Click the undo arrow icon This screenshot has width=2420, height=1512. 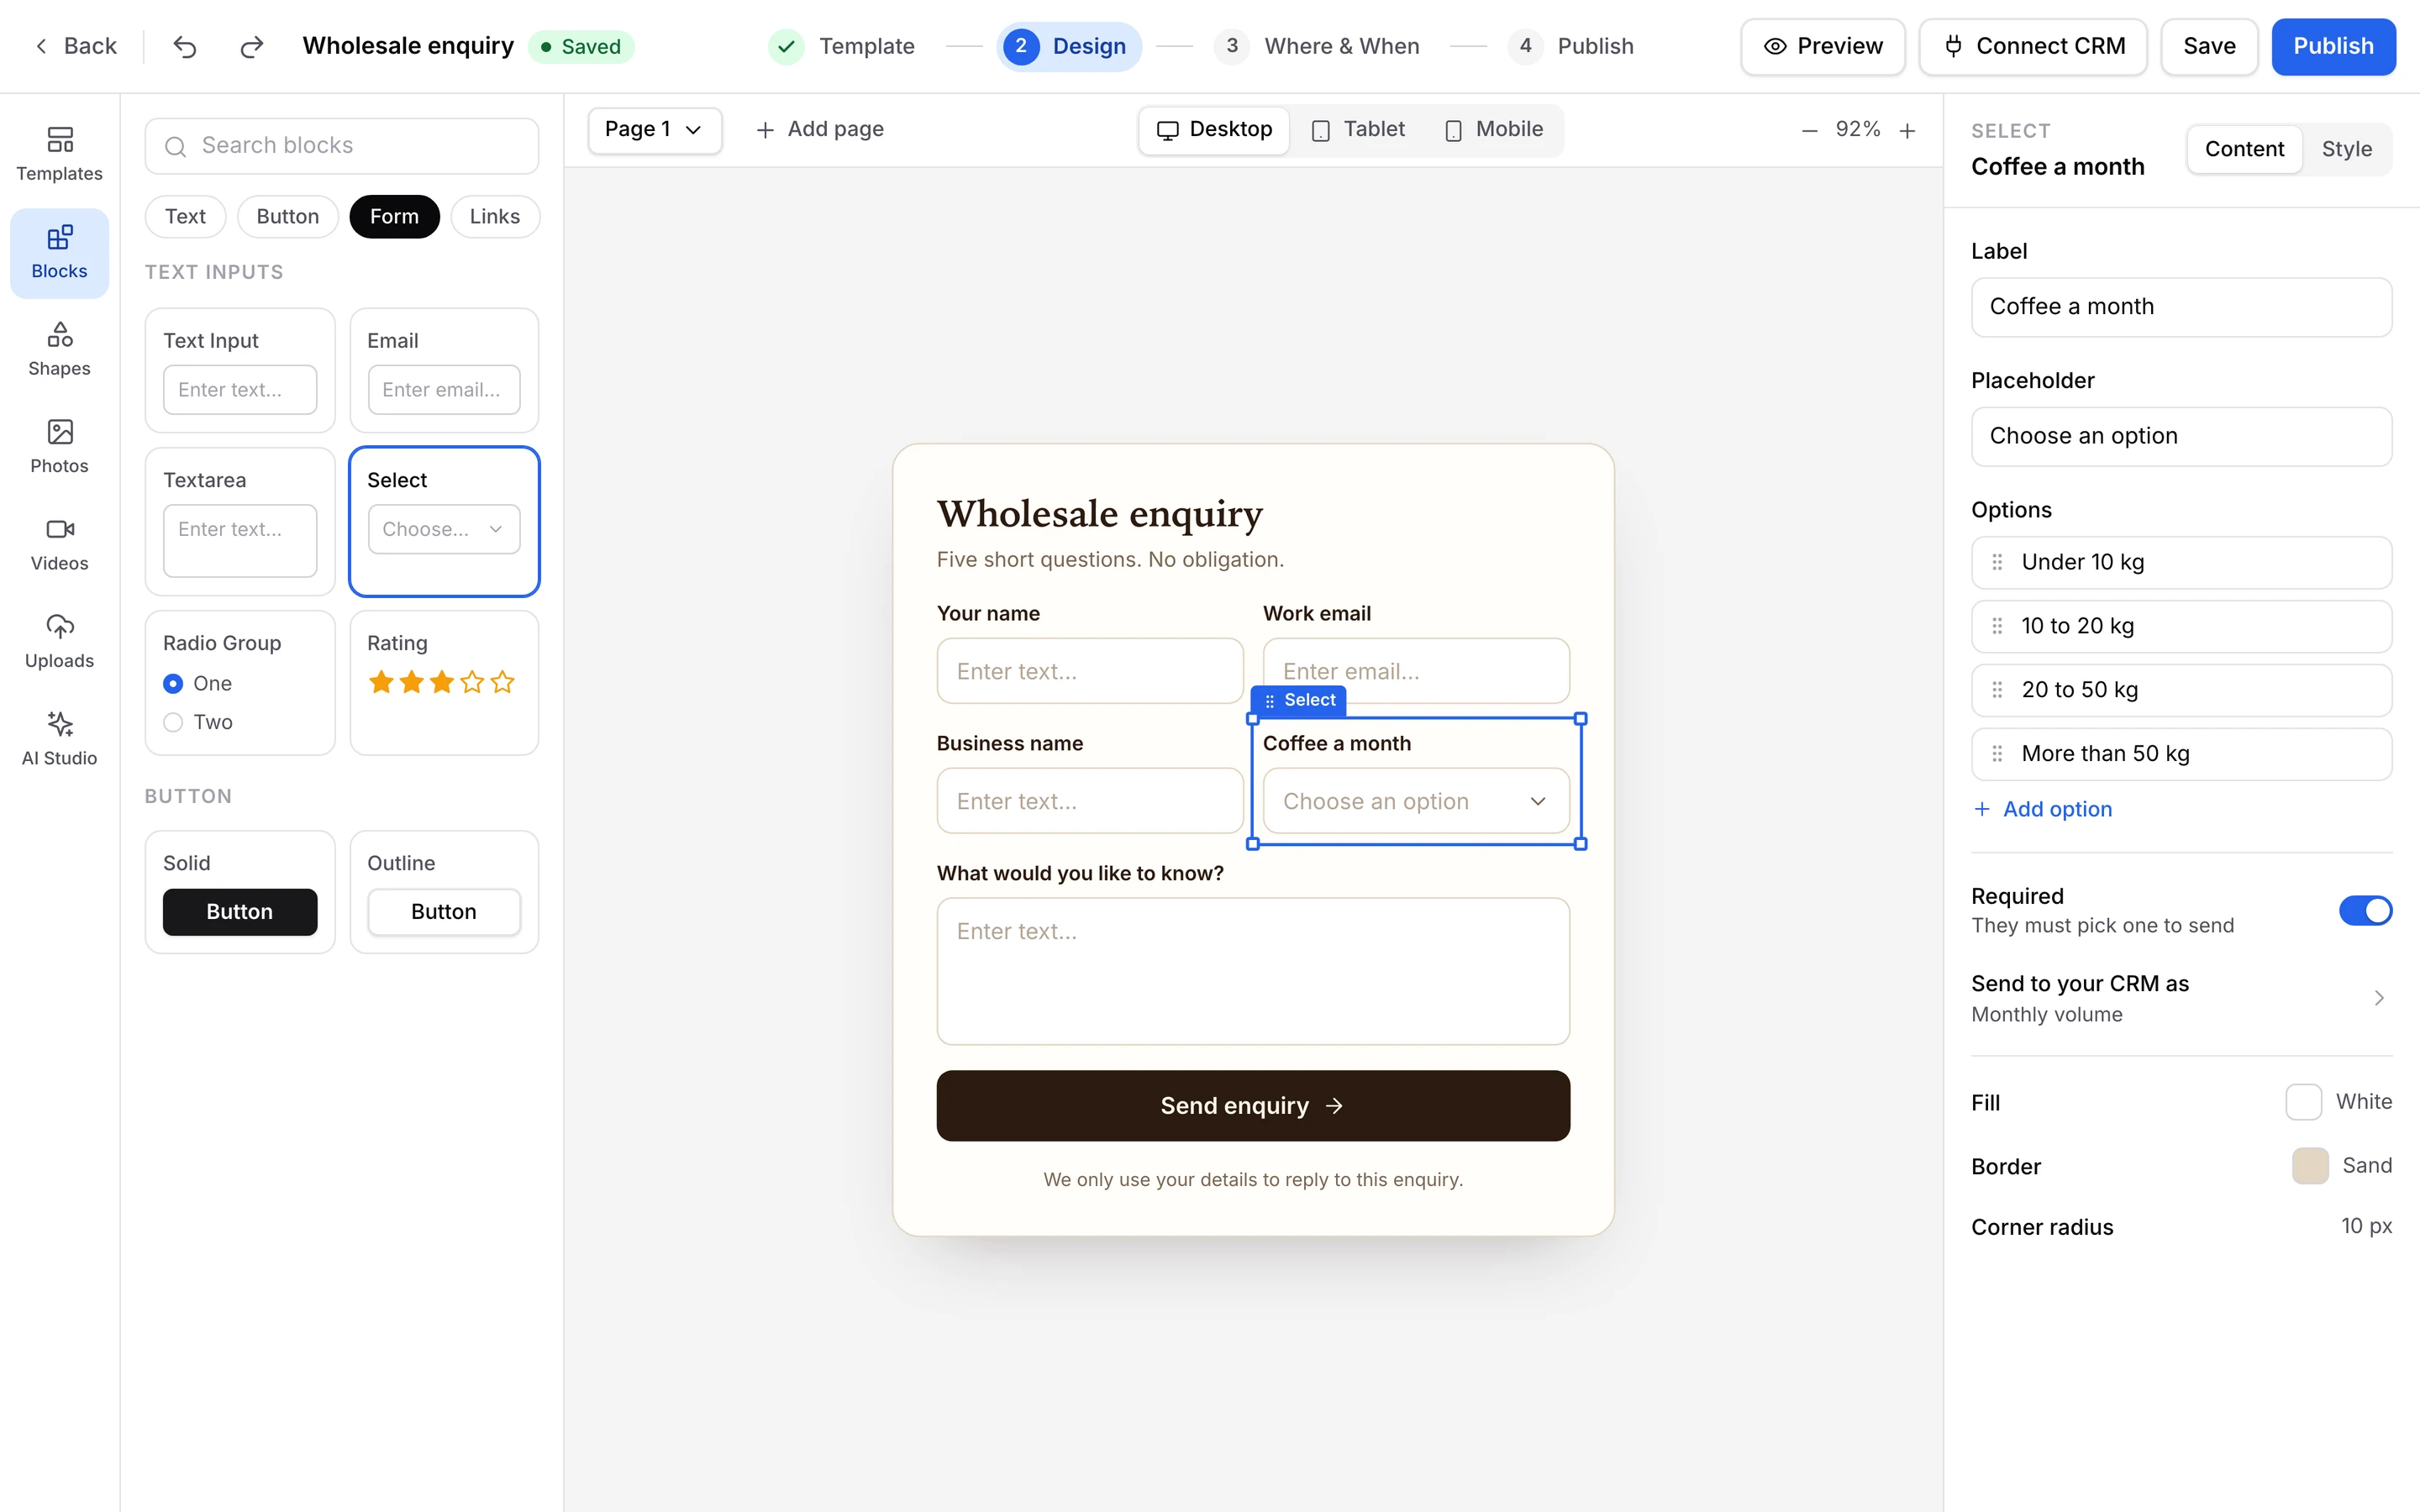point(185,46)
